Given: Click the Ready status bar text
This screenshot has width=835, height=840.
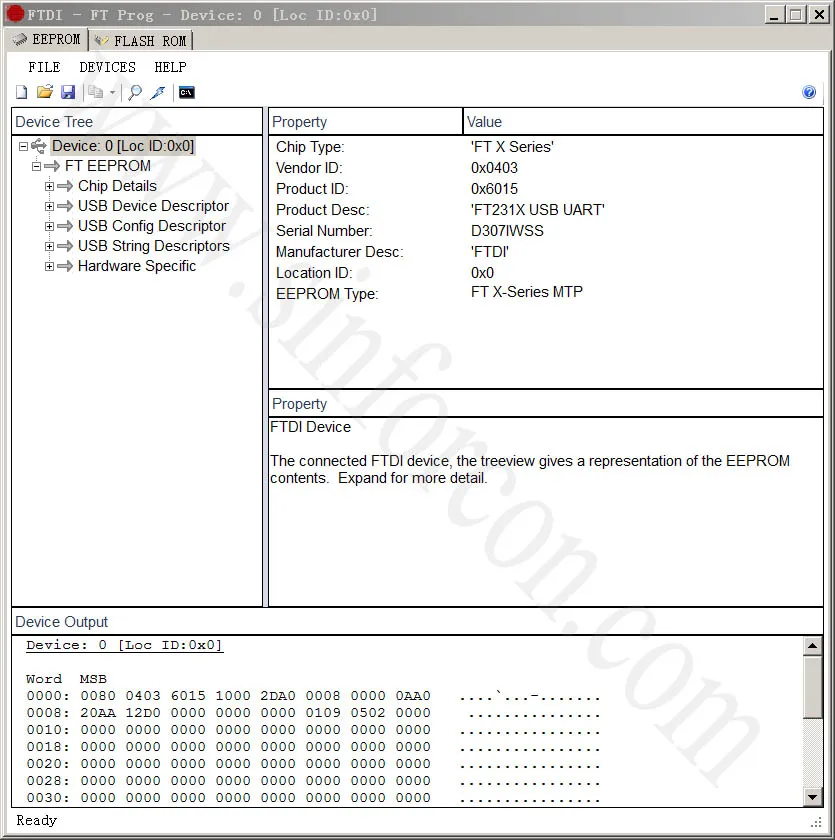Looking at the screenshot, I should click(36, 820).
